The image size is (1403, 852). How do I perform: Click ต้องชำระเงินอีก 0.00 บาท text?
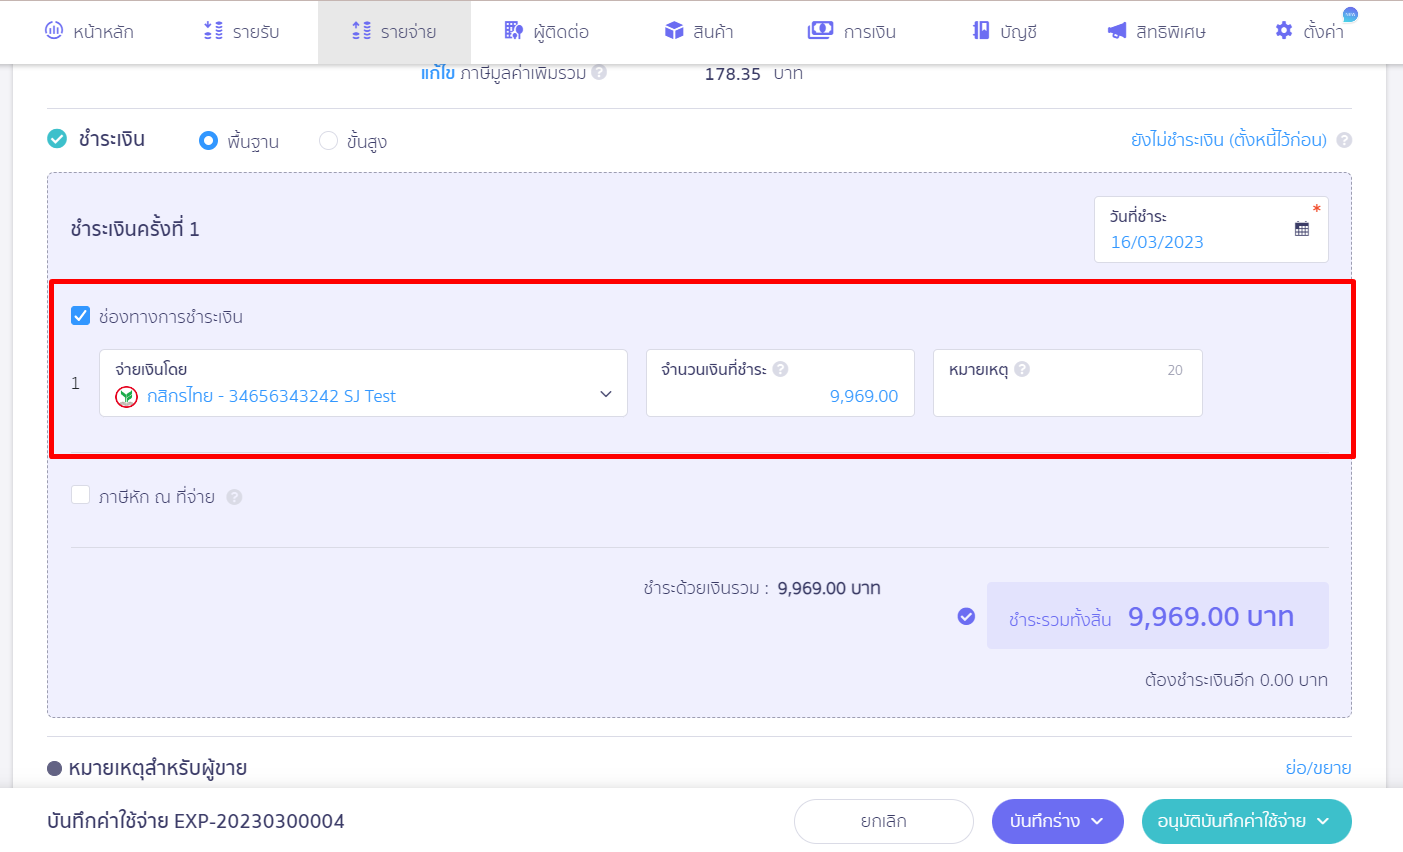pyautogui.click(x=1236, y=680)
